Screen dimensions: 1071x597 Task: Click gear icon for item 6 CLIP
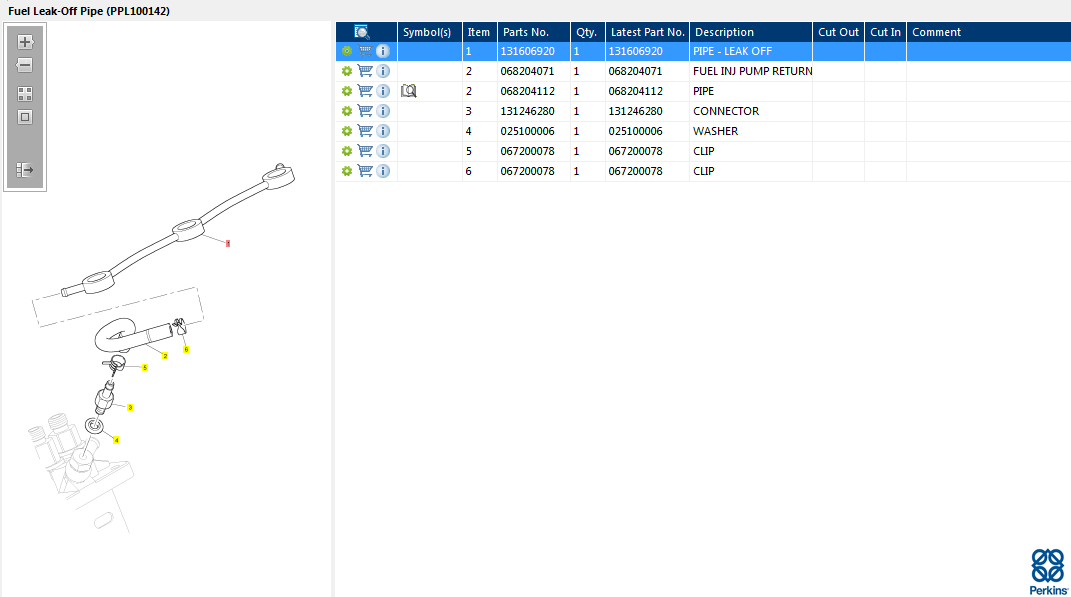(347, 171)
